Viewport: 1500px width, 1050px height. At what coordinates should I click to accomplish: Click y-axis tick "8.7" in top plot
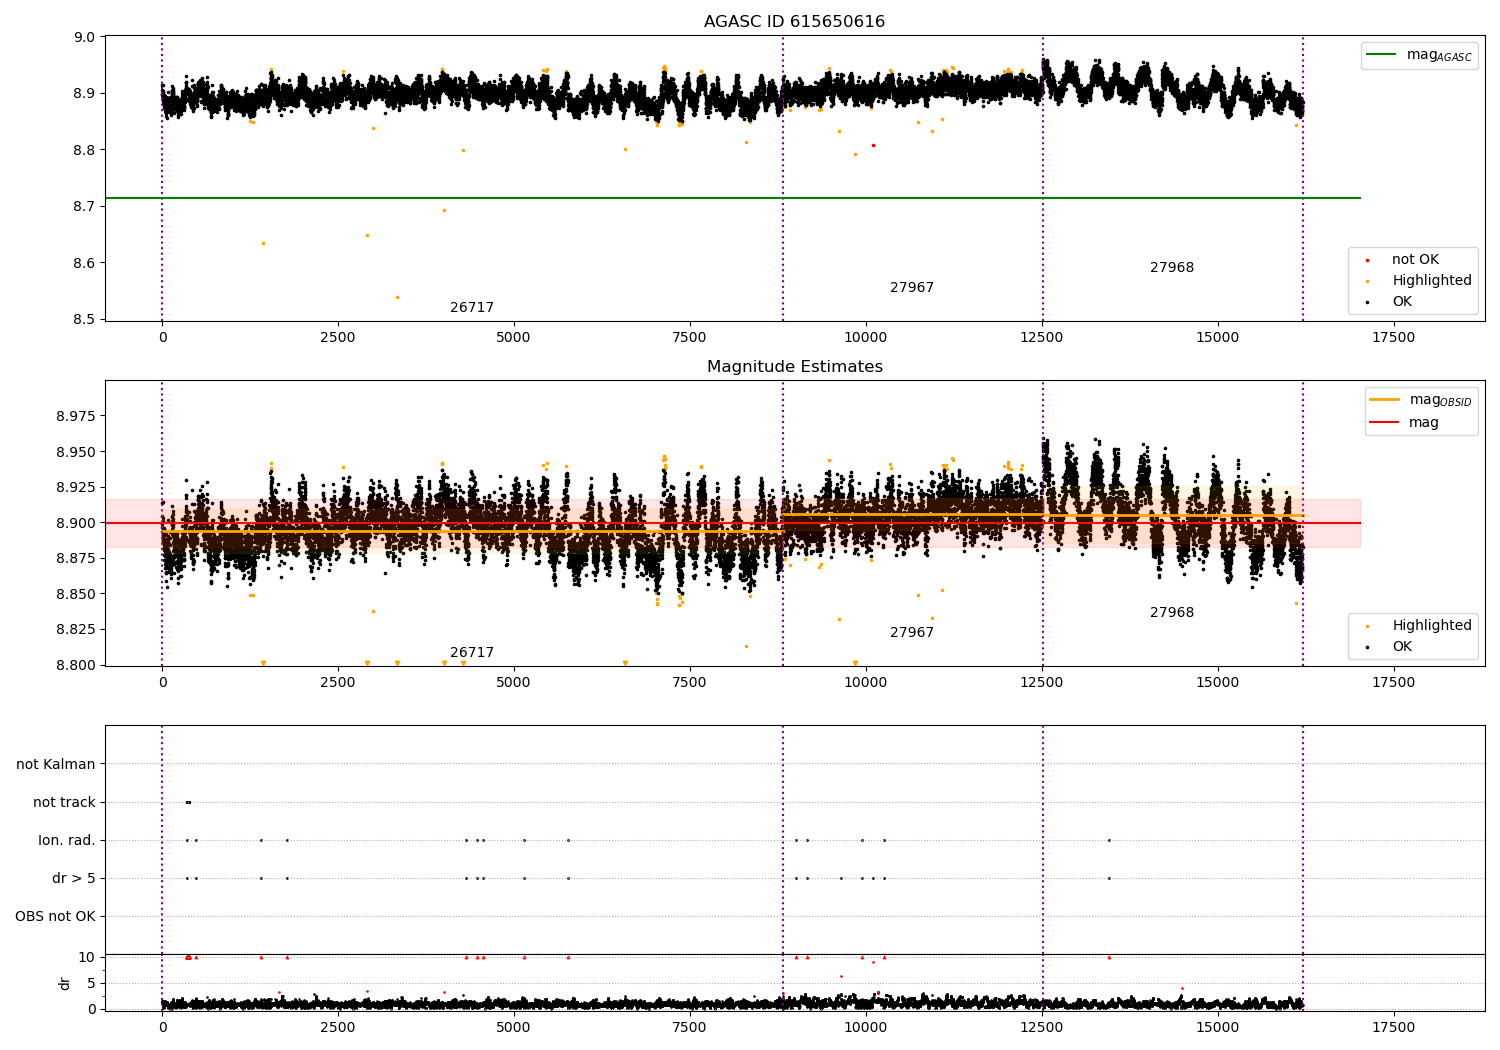coord(85,207)
